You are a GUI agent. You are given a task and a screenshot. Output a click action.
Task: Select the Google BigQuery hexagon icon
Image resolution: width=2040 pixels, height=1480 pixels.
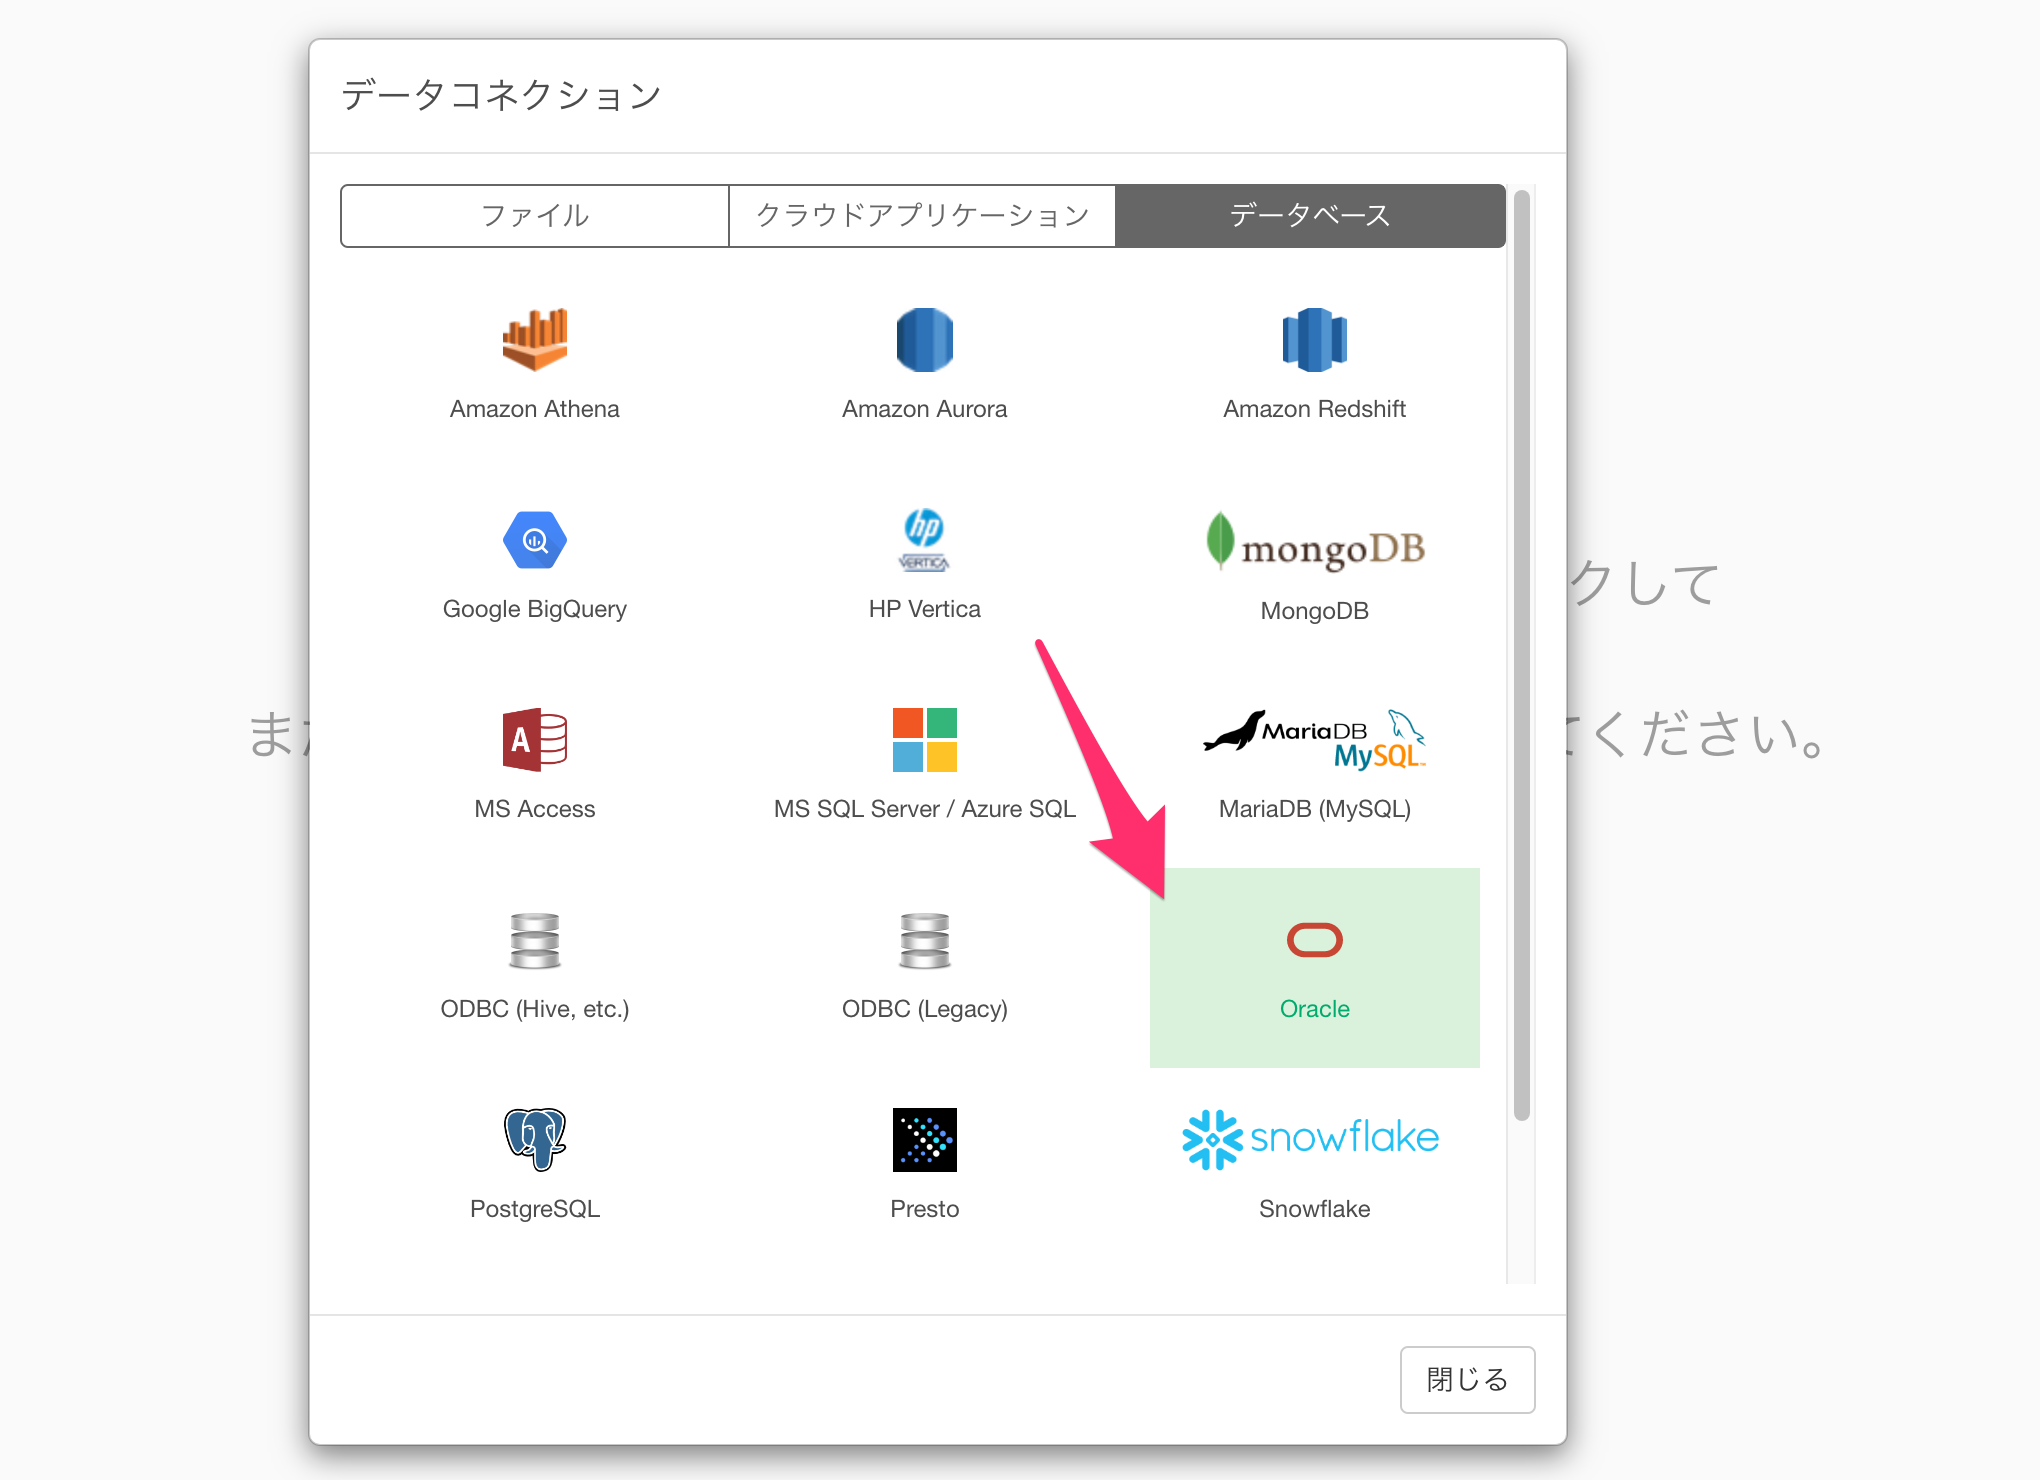(x=535, y=540)
